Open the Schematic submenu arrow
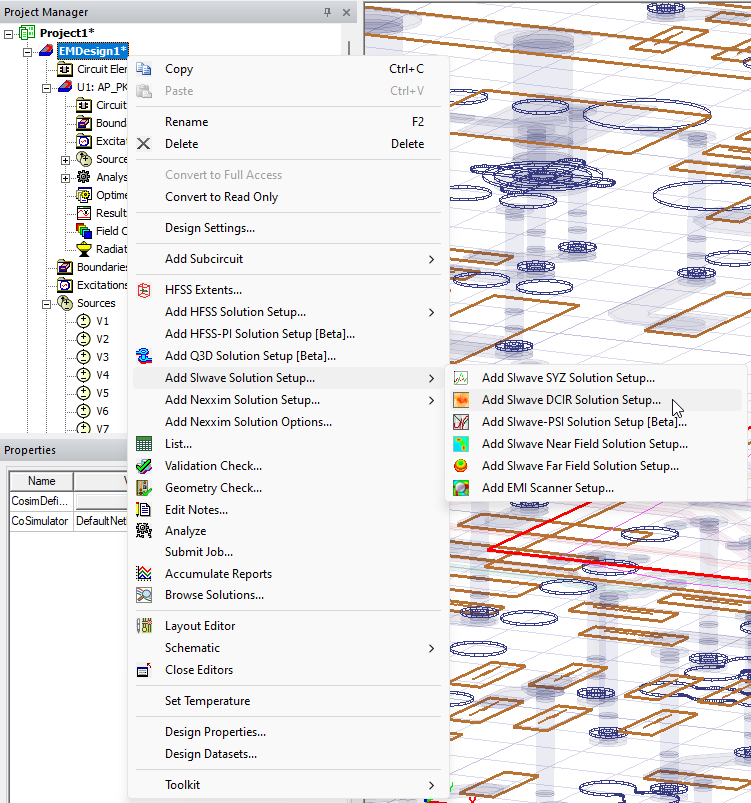This screenshot has height=803, width=751. click(x=431, y=648)
